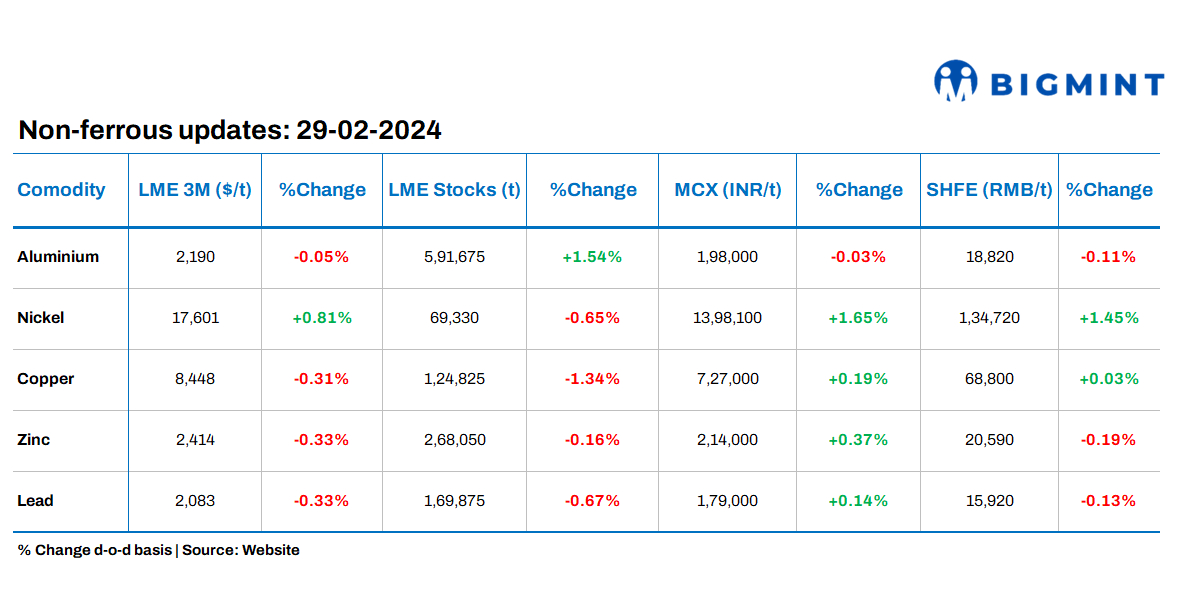Click Lead SHFE price 15,920

pos(990,501)
